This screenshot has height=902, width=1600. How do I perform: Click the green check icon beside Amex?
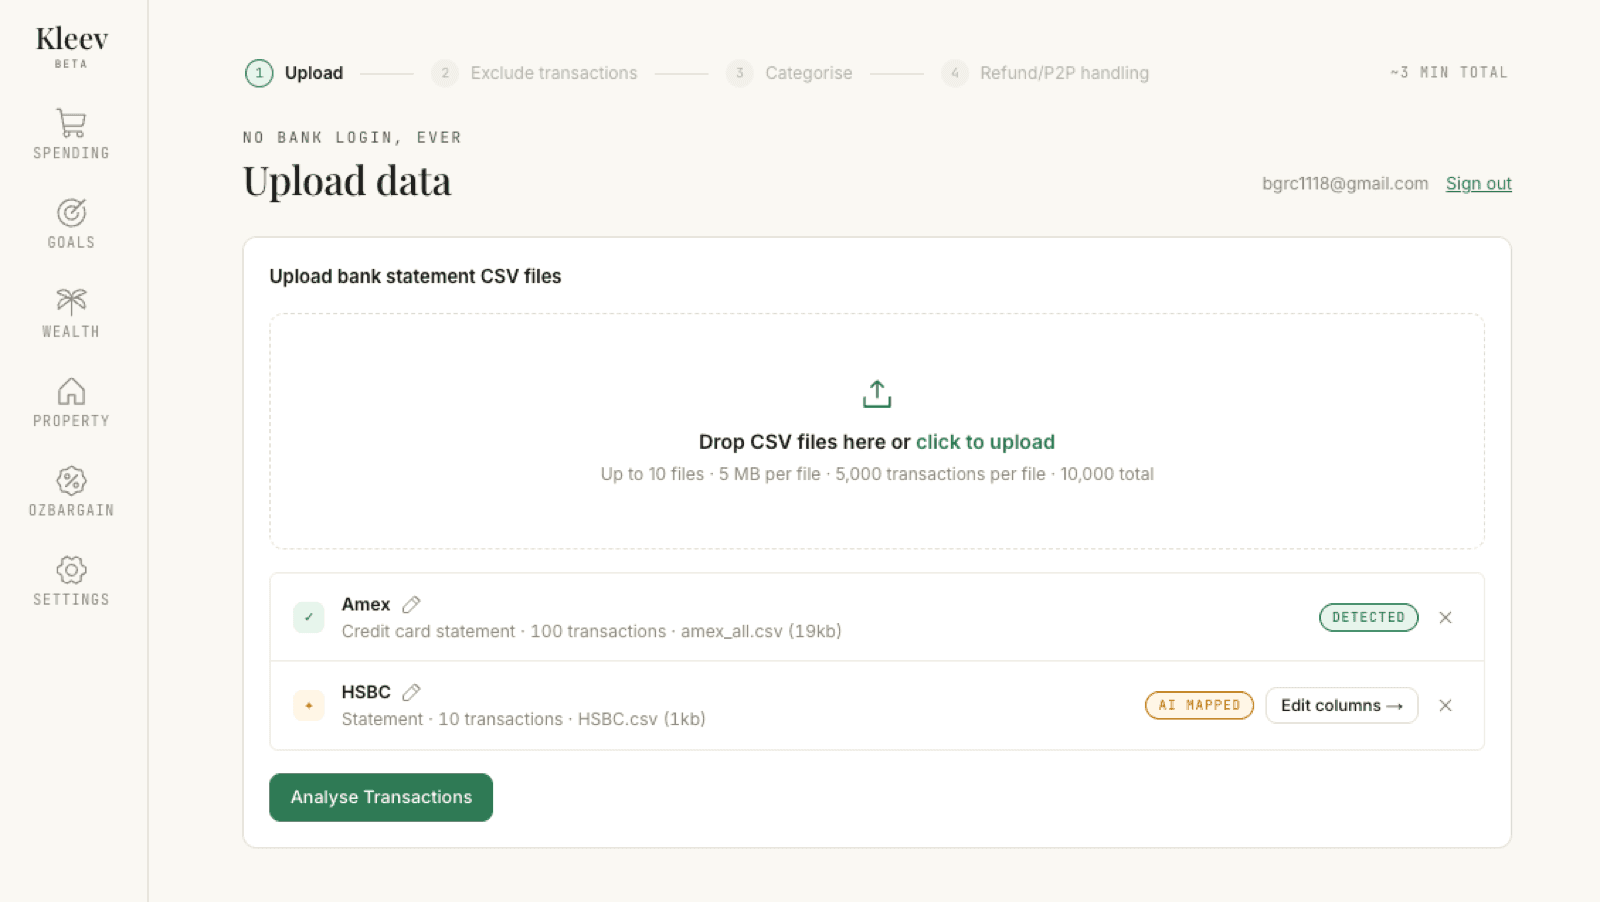pos(309,617)
